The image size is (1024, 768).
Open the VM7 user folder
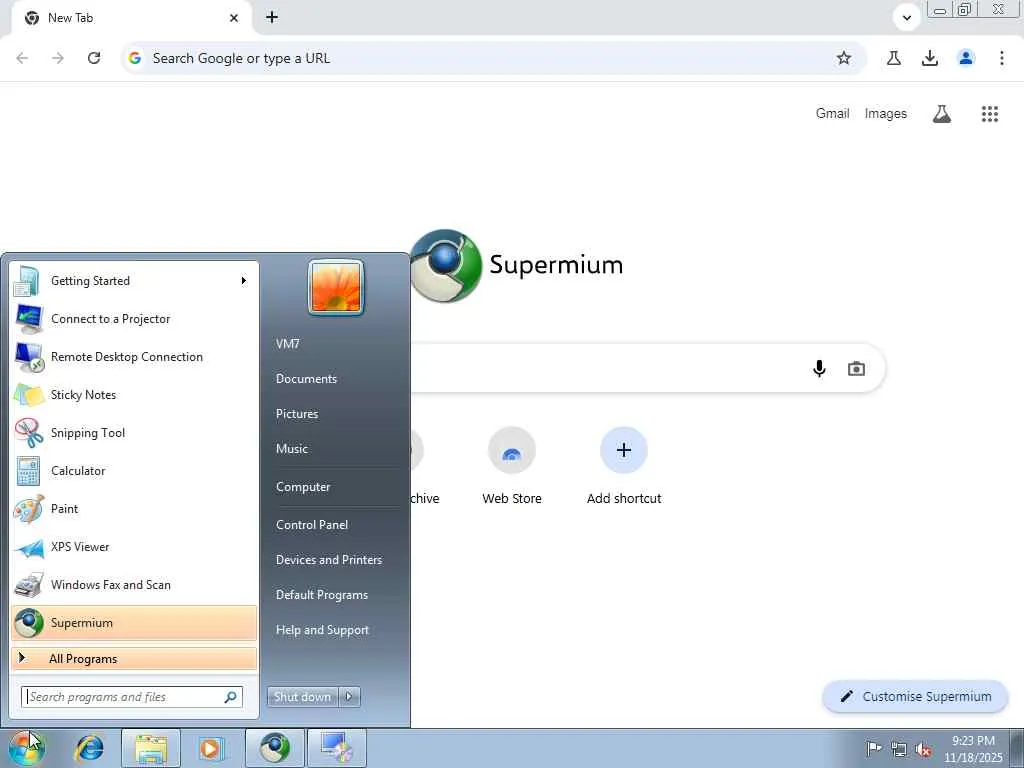[287, 344]
